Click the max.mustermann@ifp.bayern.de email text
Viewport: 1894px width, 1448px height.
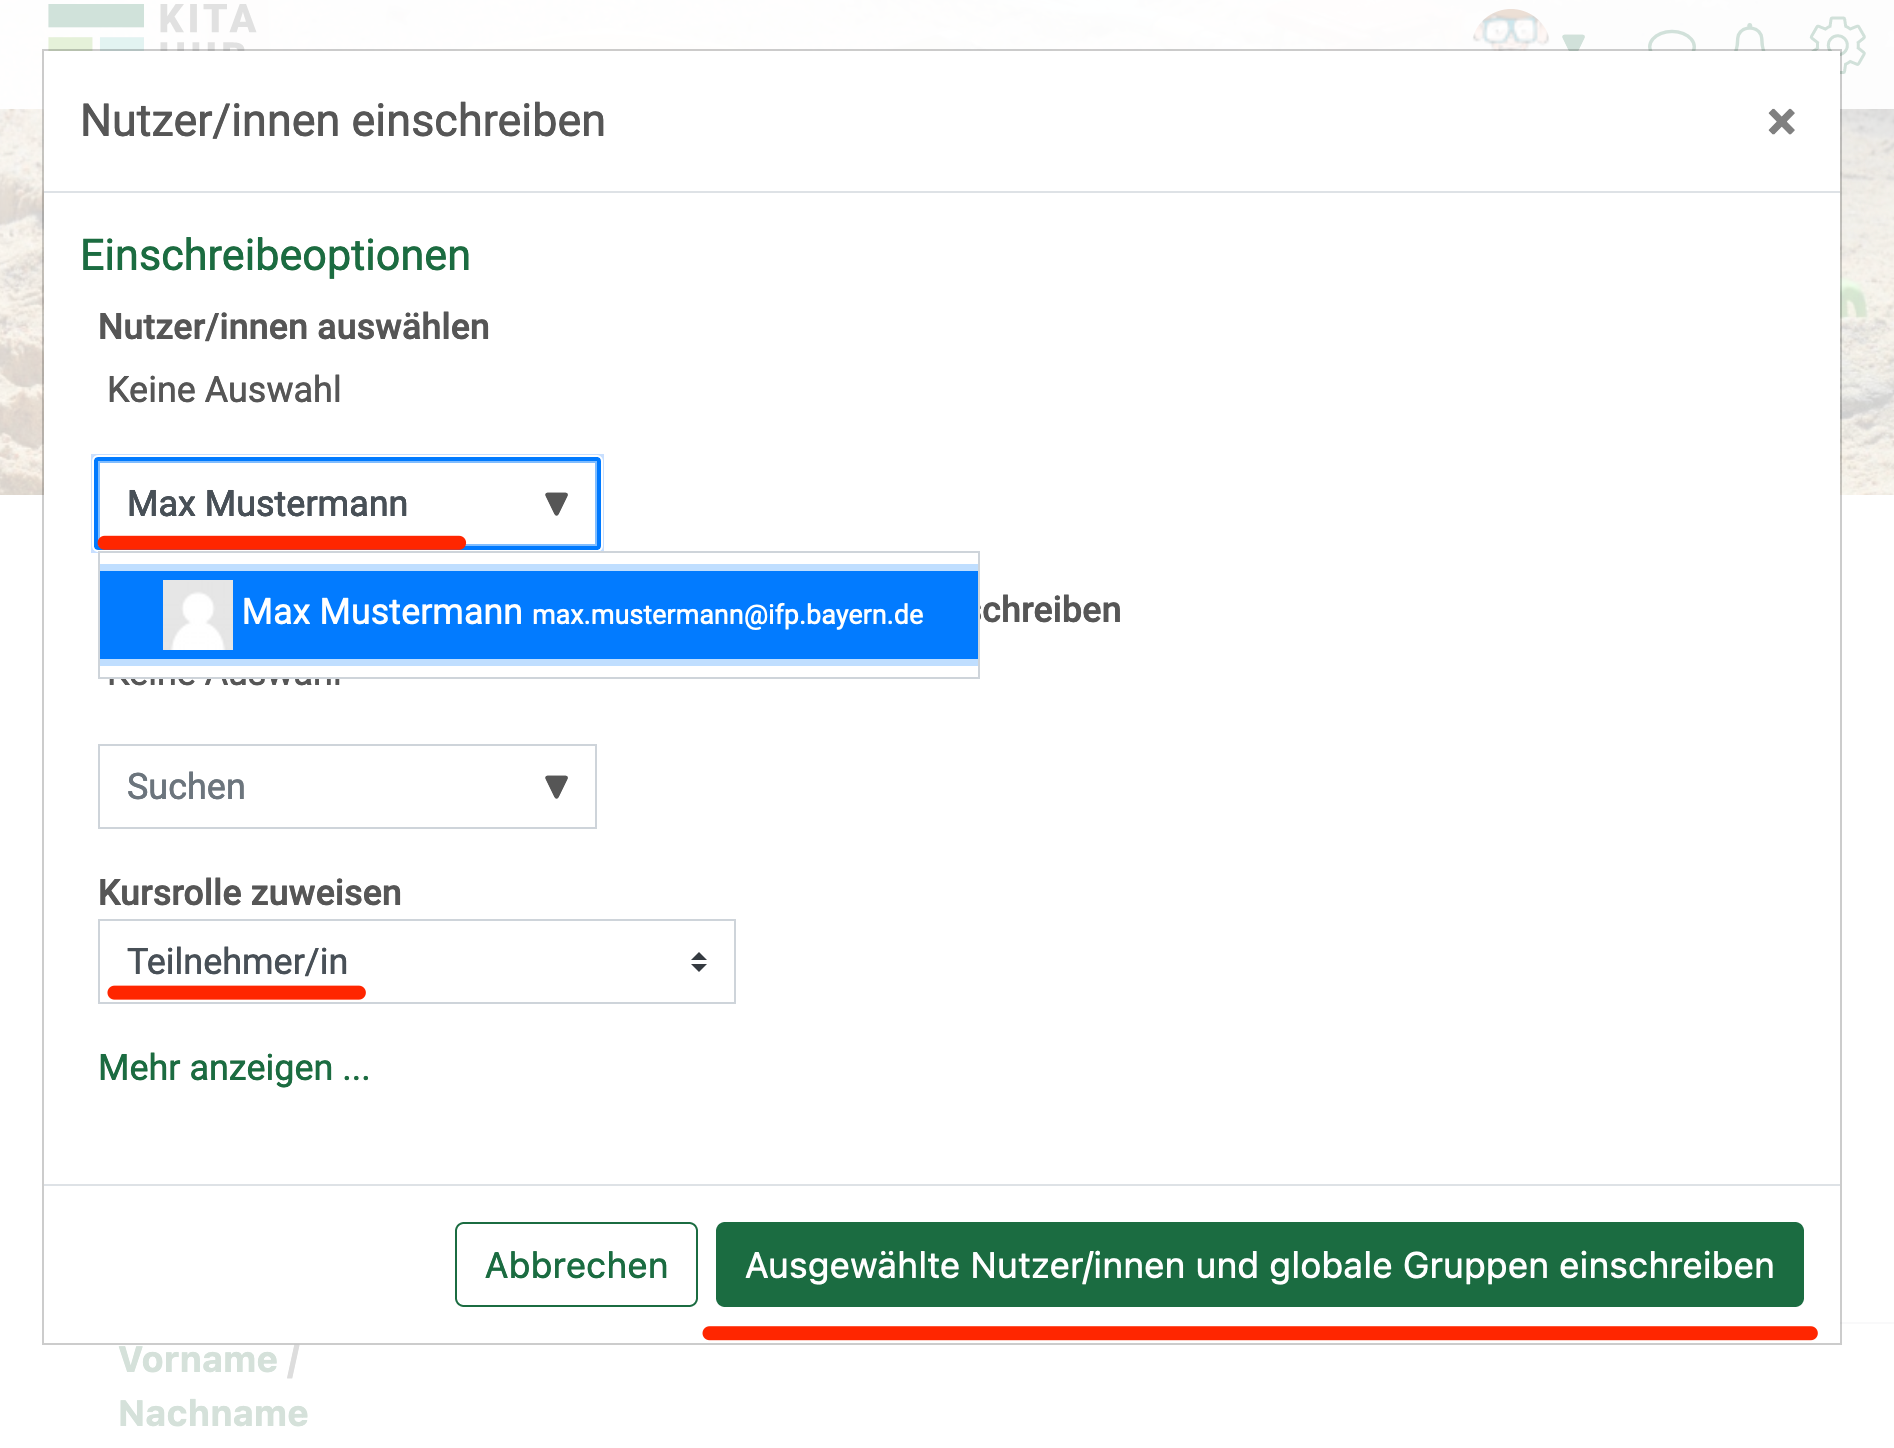pos(728,615)
